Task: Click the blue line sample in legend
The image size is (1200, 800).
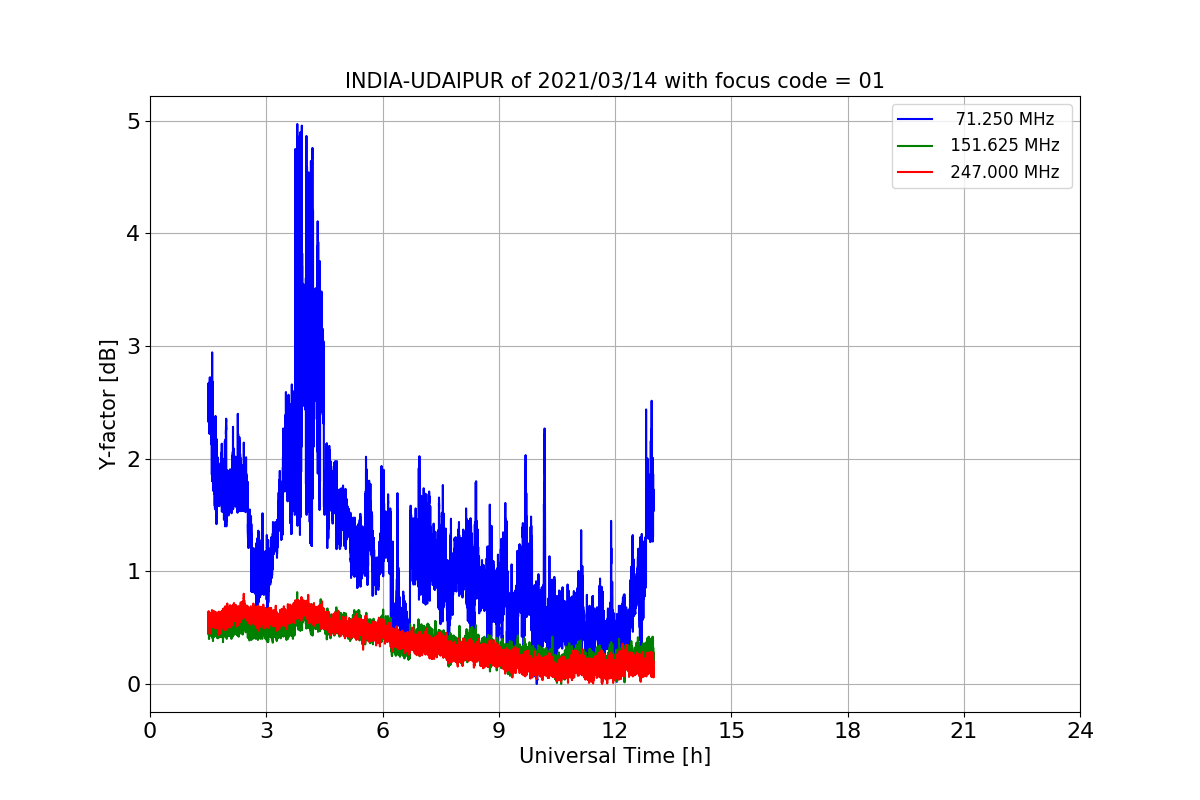Action: 915,119
